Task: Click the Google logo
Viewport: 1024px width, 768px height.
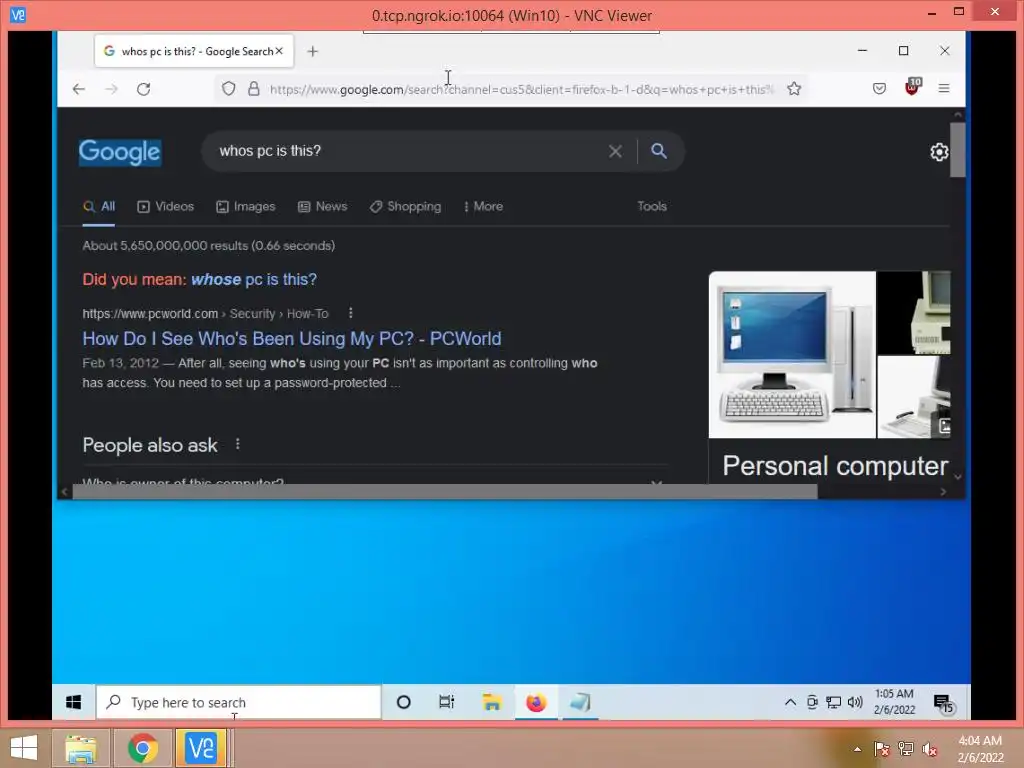Action: coord(120,152)
